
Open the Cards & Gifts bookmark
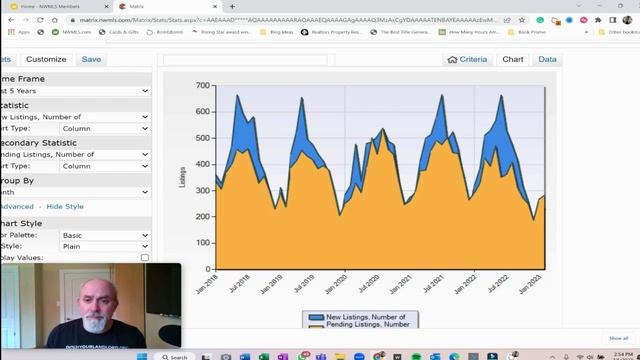coord(118,32)
